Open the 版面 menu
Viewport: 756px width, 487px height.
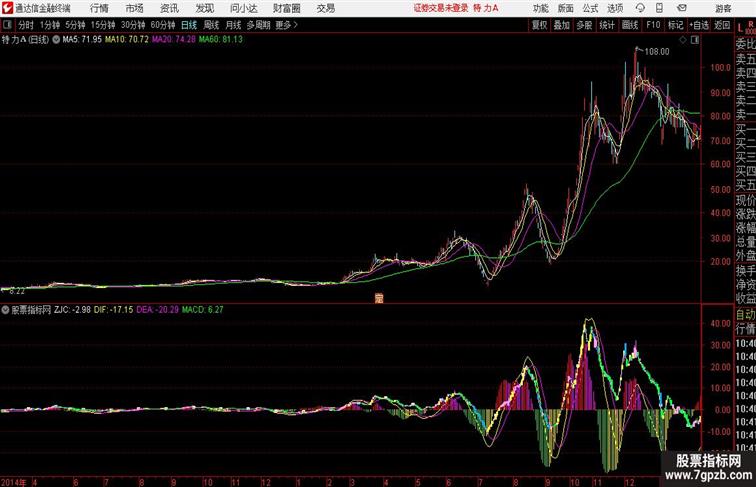566,8
